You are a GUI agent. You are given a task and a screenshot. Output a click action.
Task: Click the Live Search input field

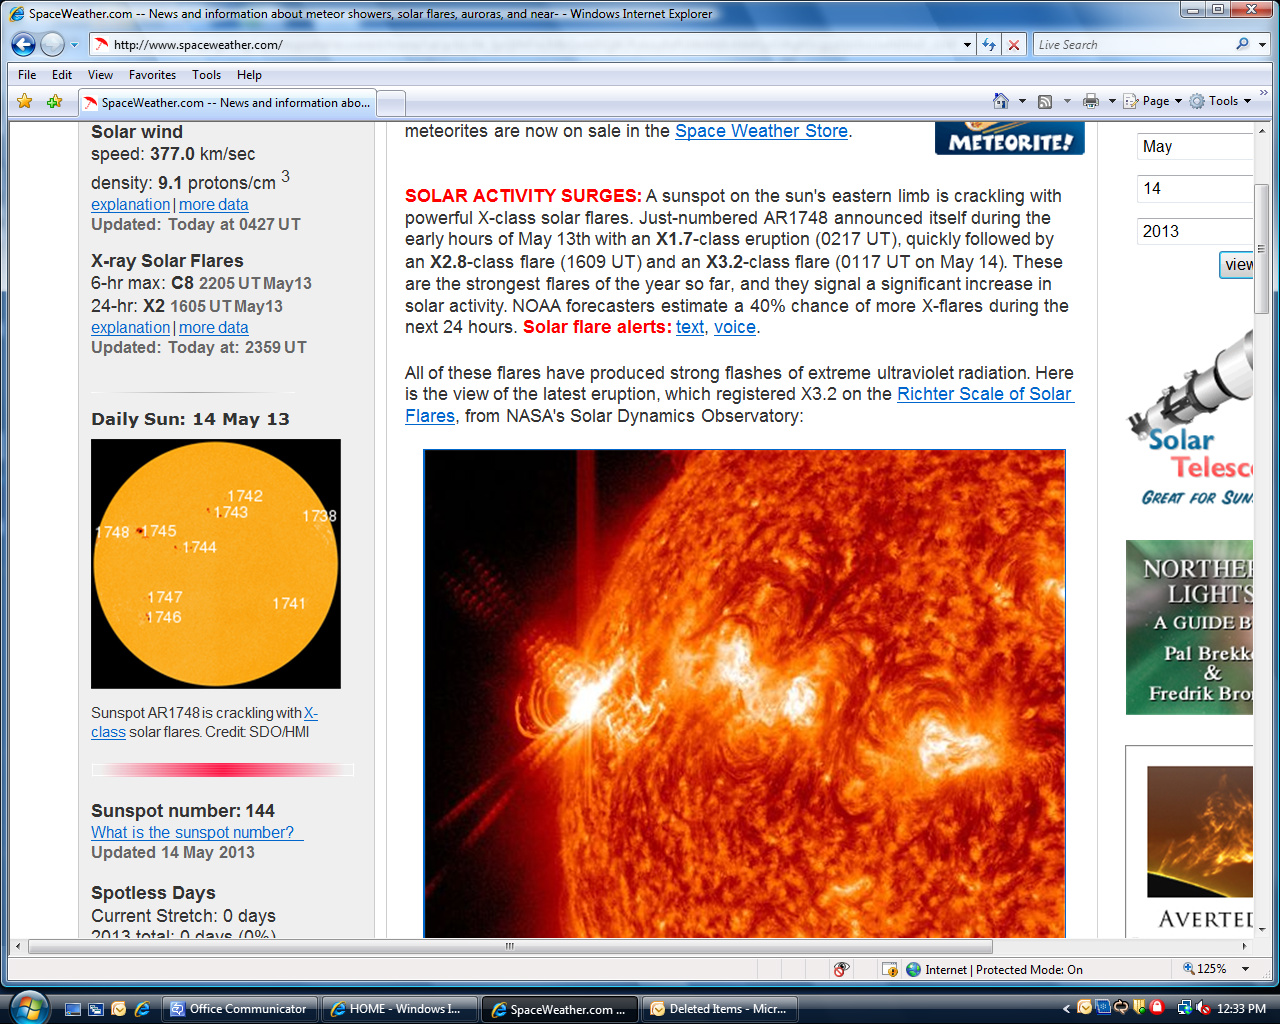coord(1132,45)
